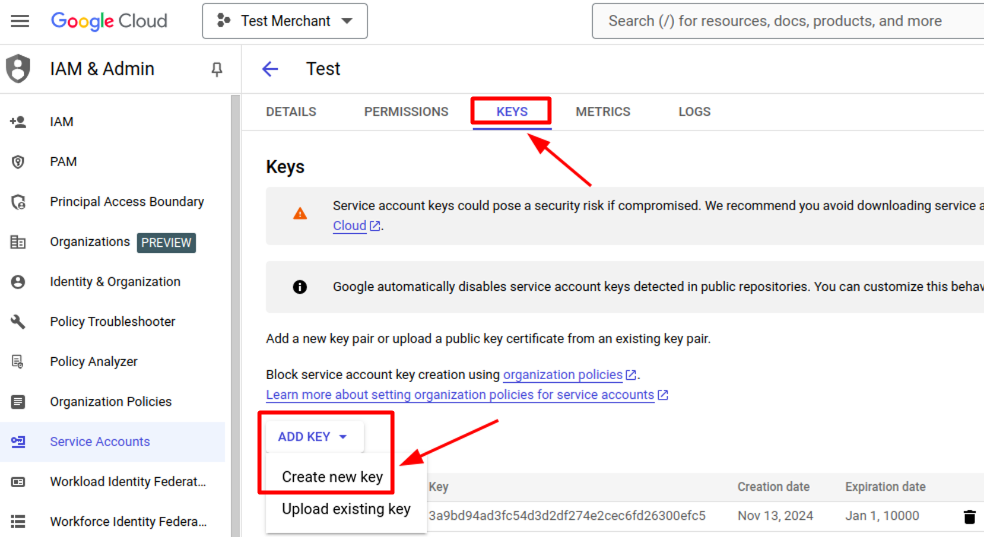Viewport: 984px width, 537px height.
Task: Choose Upload existing key from menu
Action: 346,509
